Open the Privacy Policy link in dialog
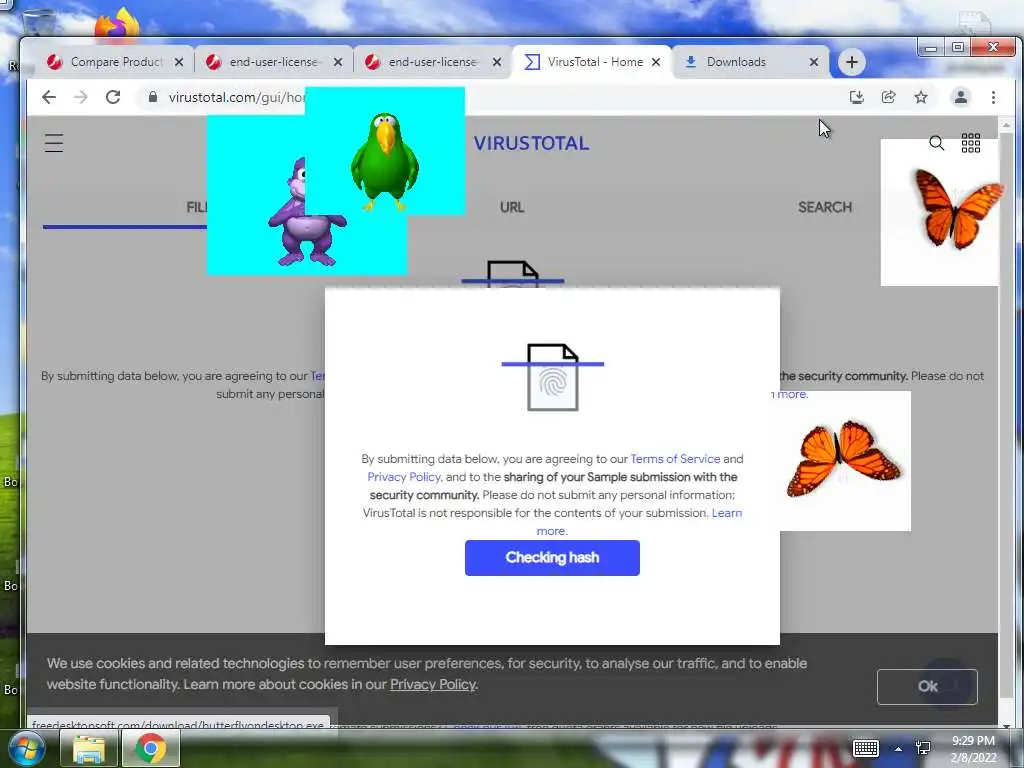The height and width of the screenshot is (768, 1024). click(404, 477)
